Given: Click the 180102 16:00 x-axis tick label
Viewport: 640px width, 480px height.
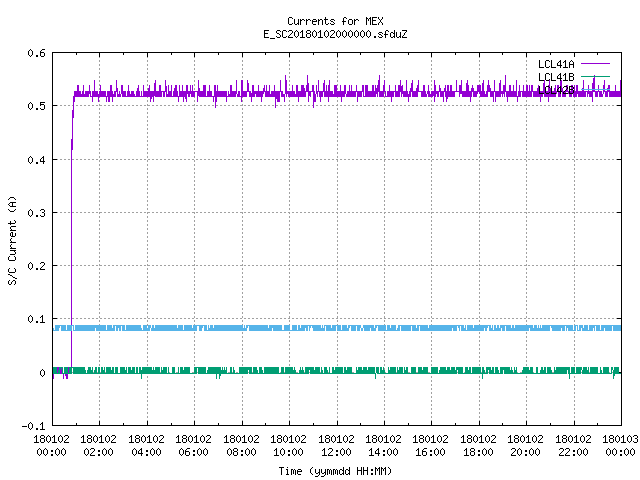Looking at the screenshot, I should coord(431,446).
